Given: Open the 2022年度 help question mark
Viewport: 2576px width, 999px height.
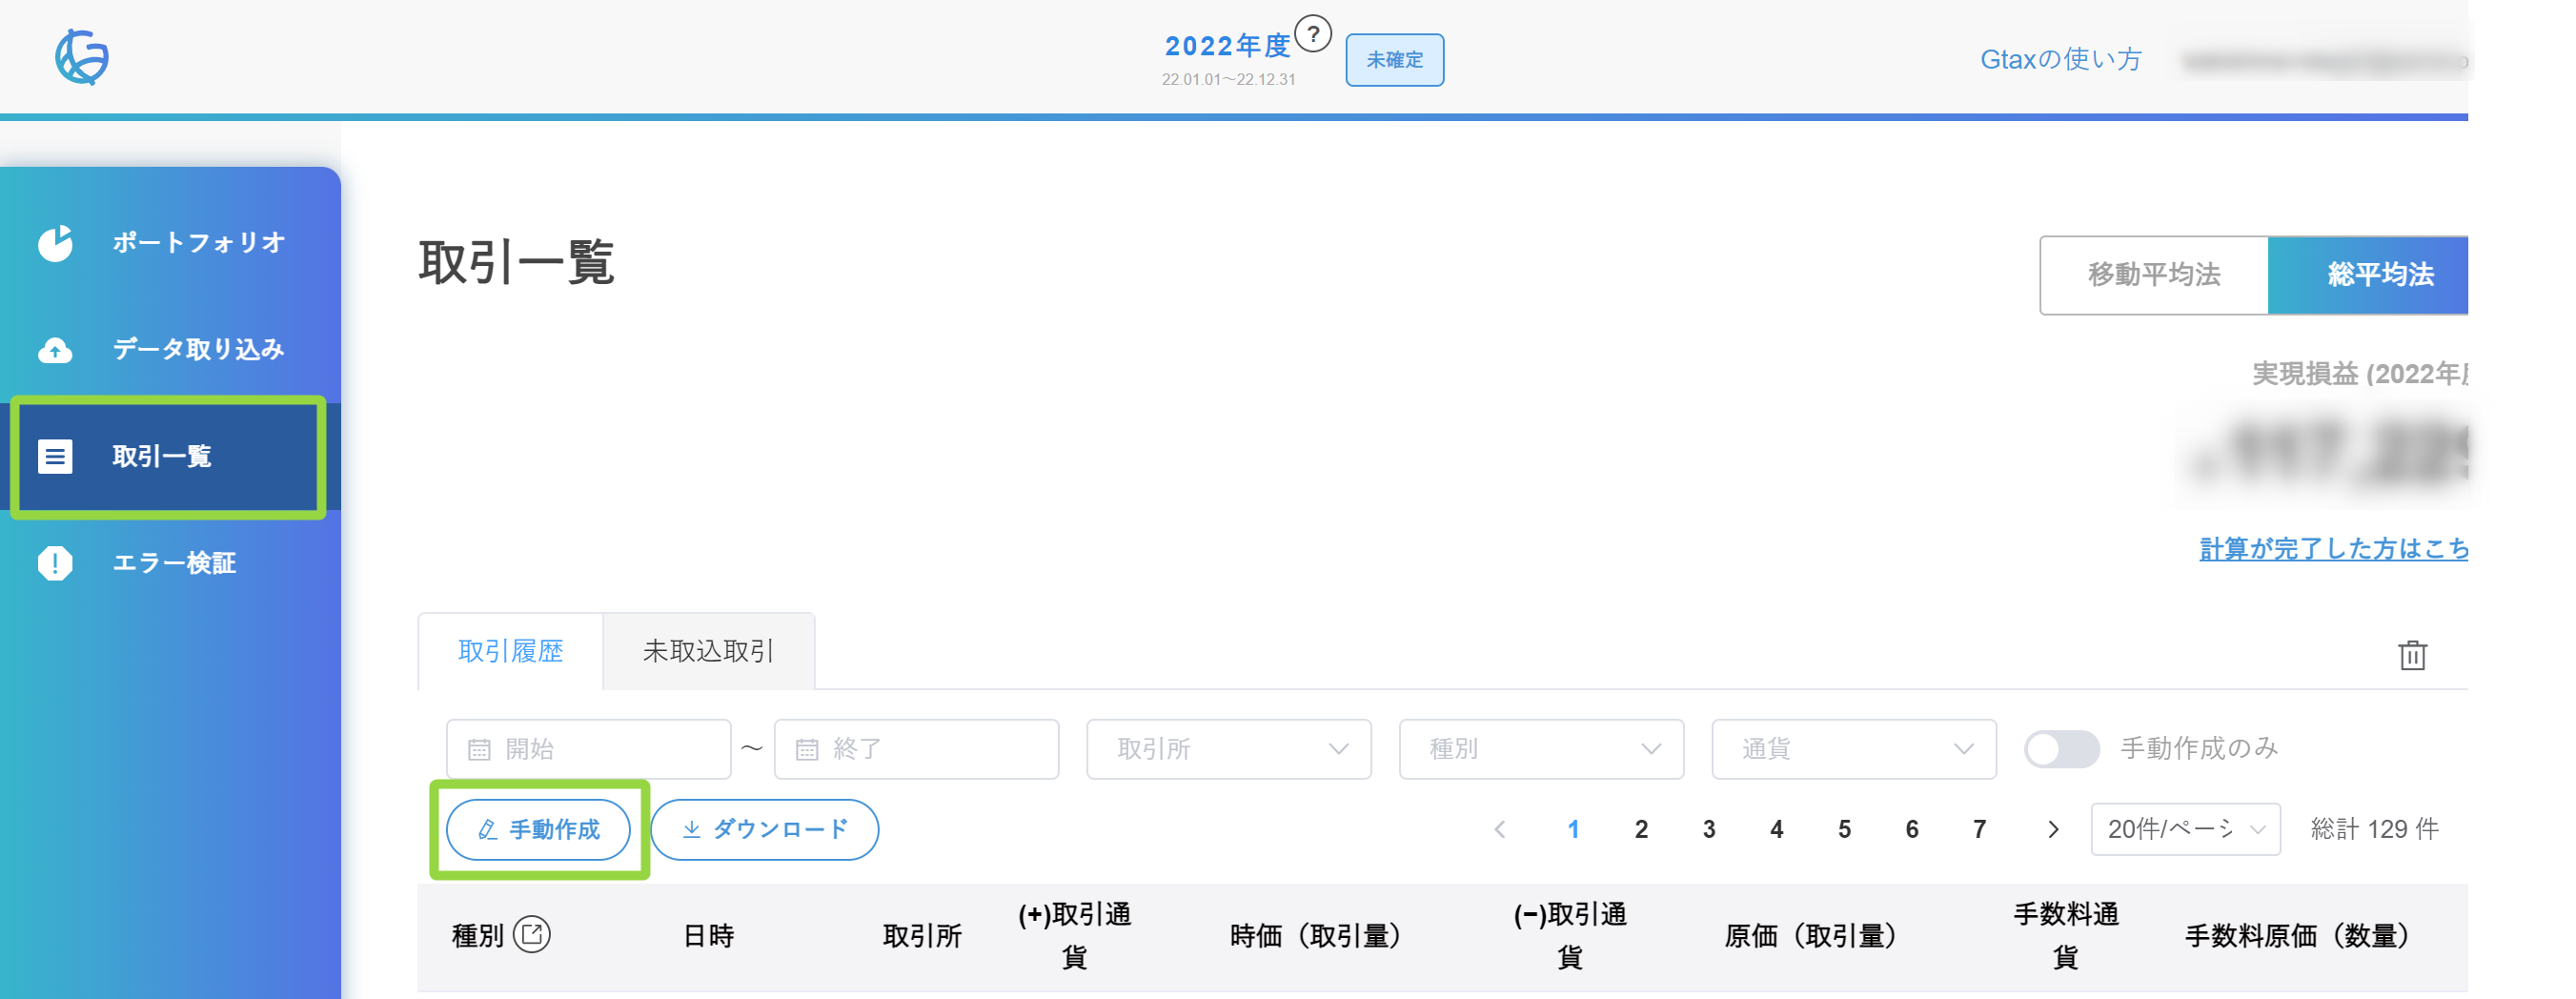Looking at the screenshot, I should point(1313,34).
